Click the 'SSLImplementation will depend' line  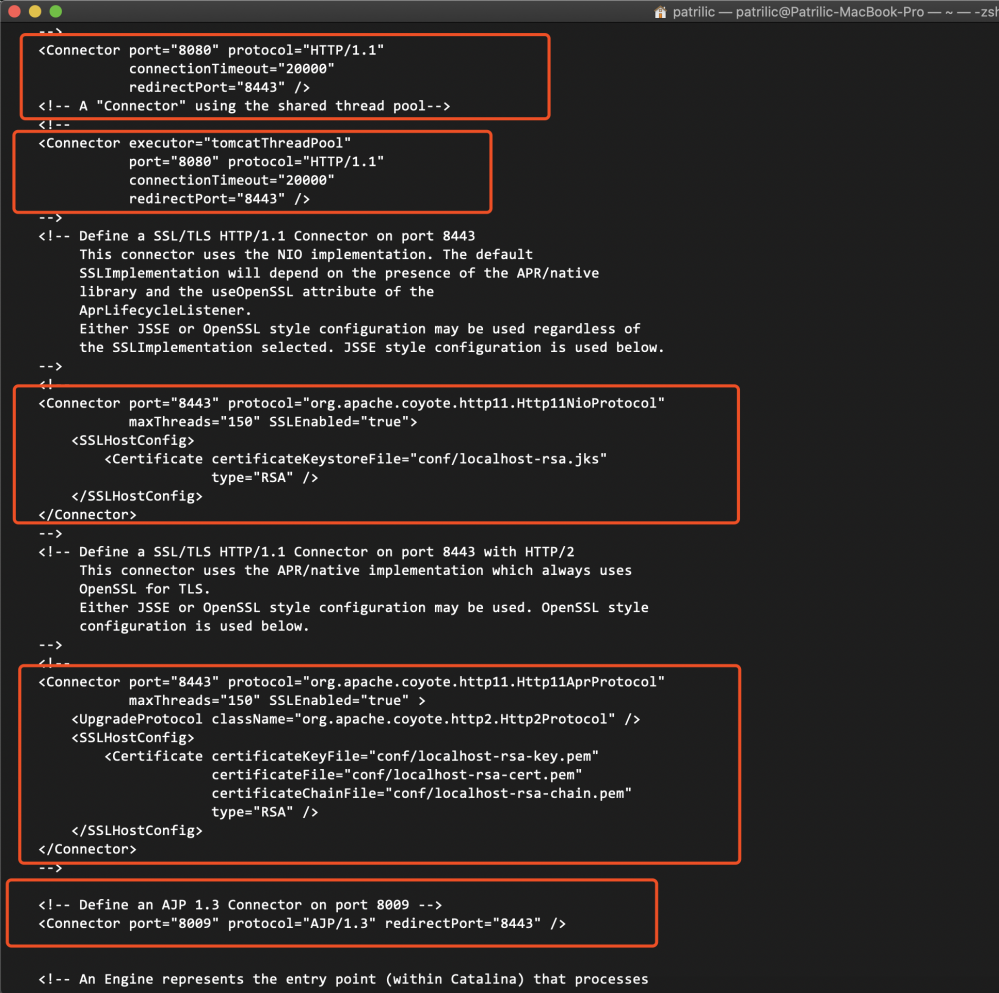[339, 273]
